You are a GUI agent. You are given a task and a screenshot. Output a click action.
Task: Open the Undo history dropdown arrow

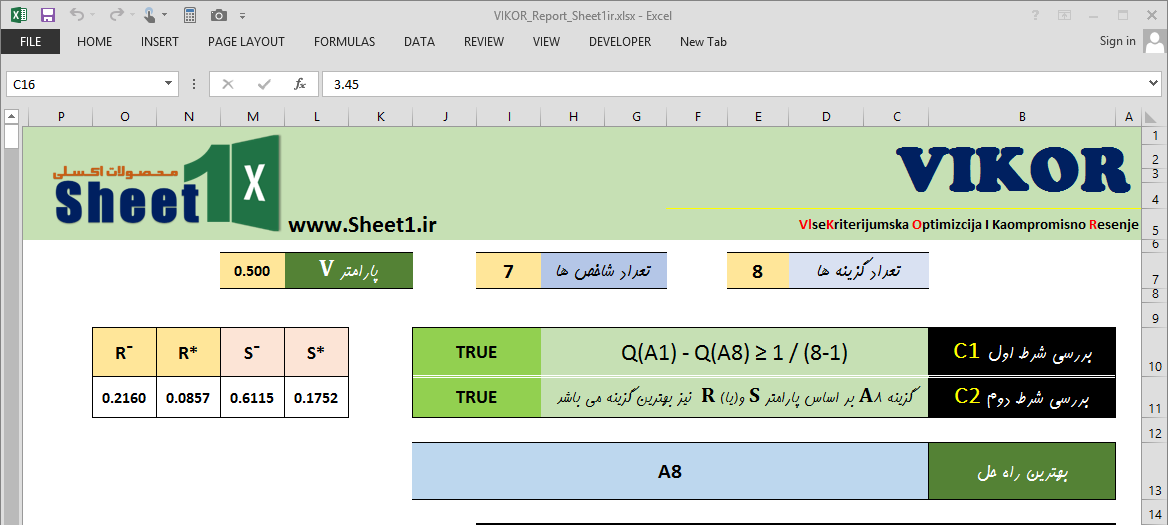click(x=92, y=15)
